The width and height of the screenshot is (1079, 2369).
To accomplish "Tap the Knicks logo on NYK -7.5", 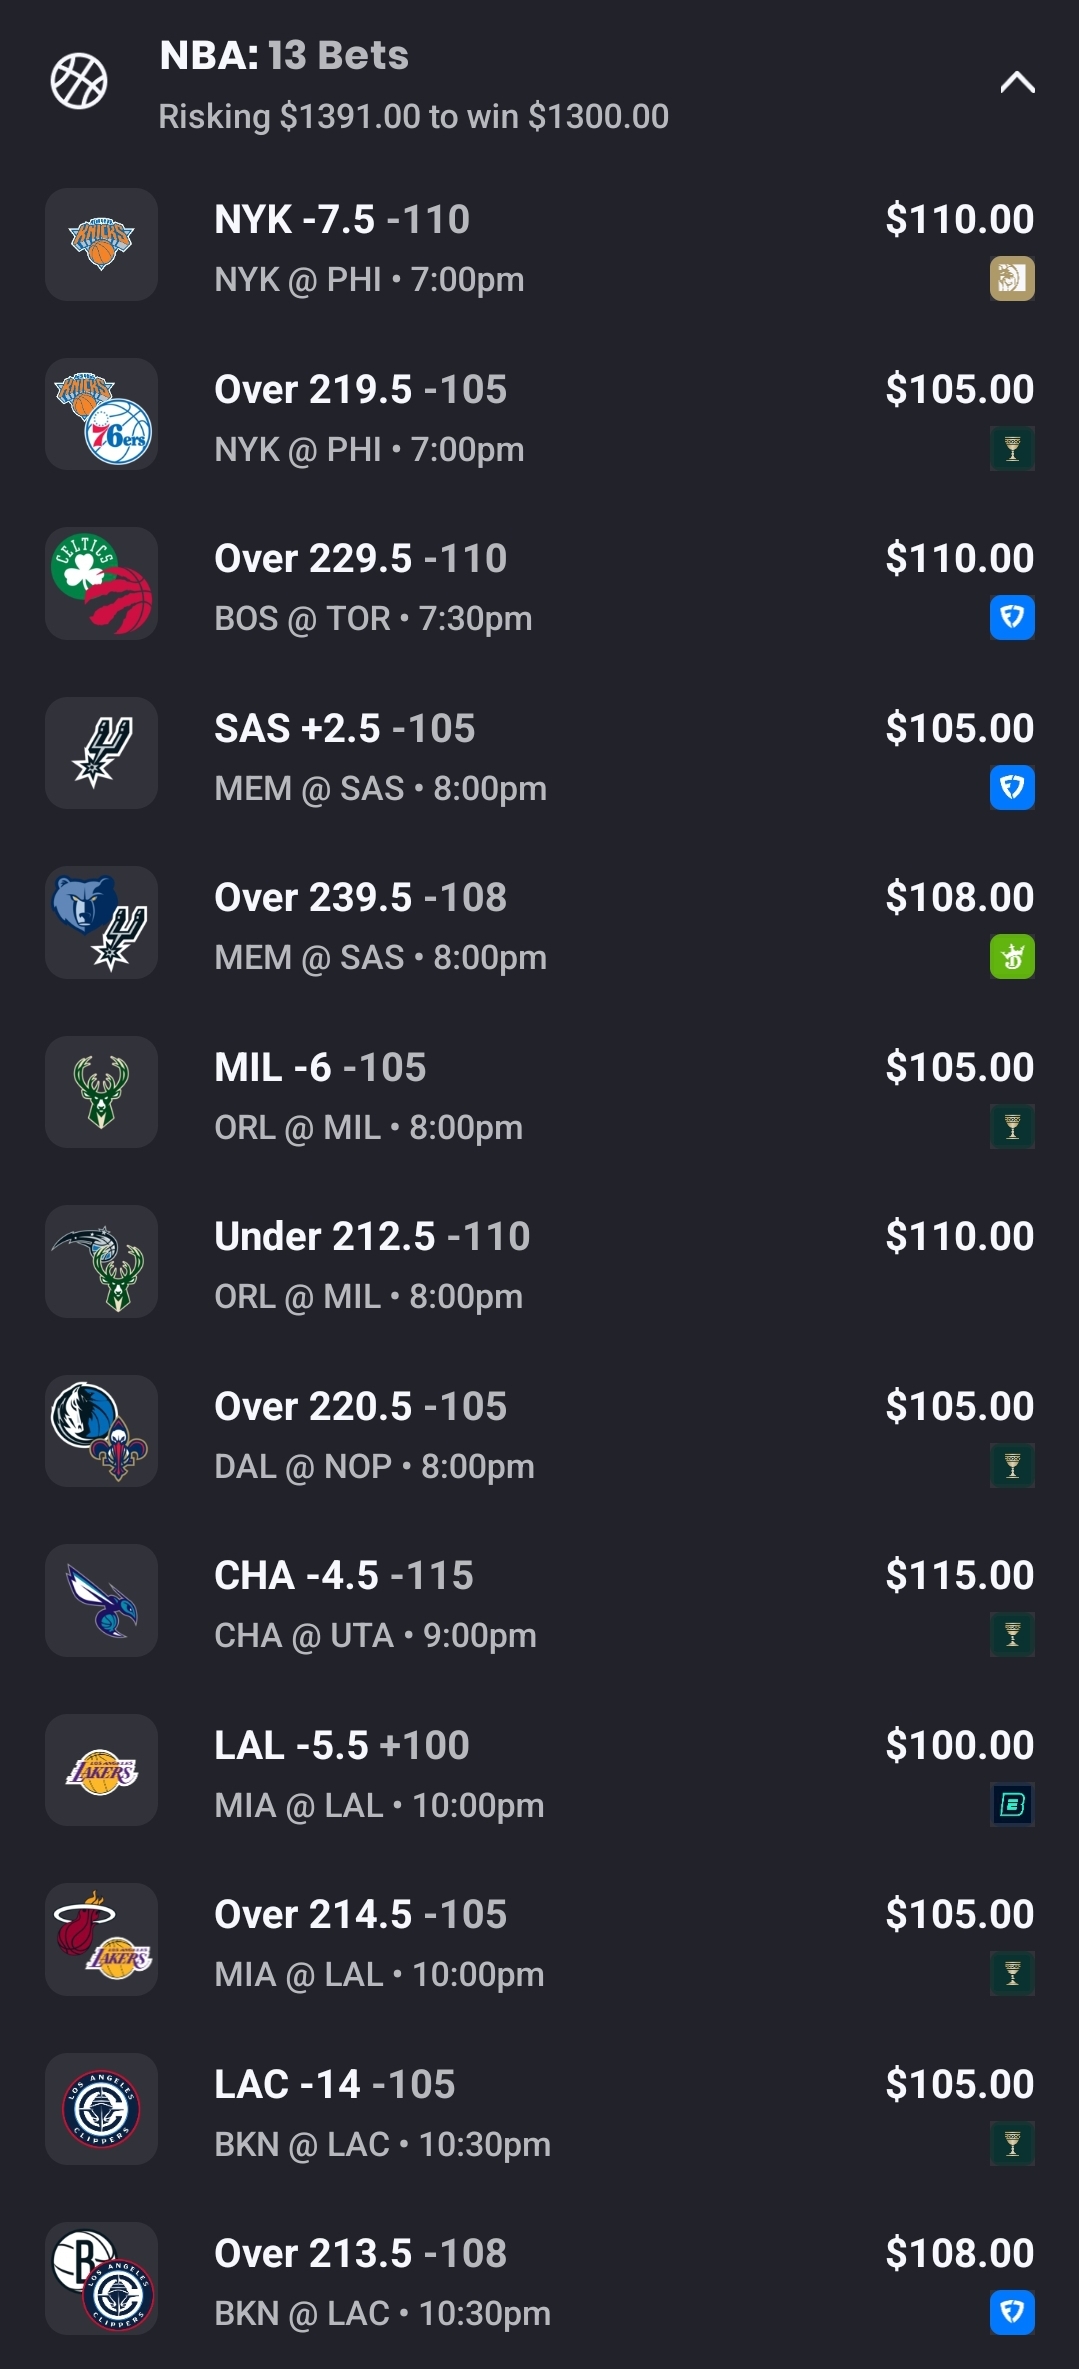I will coord(101,245).
